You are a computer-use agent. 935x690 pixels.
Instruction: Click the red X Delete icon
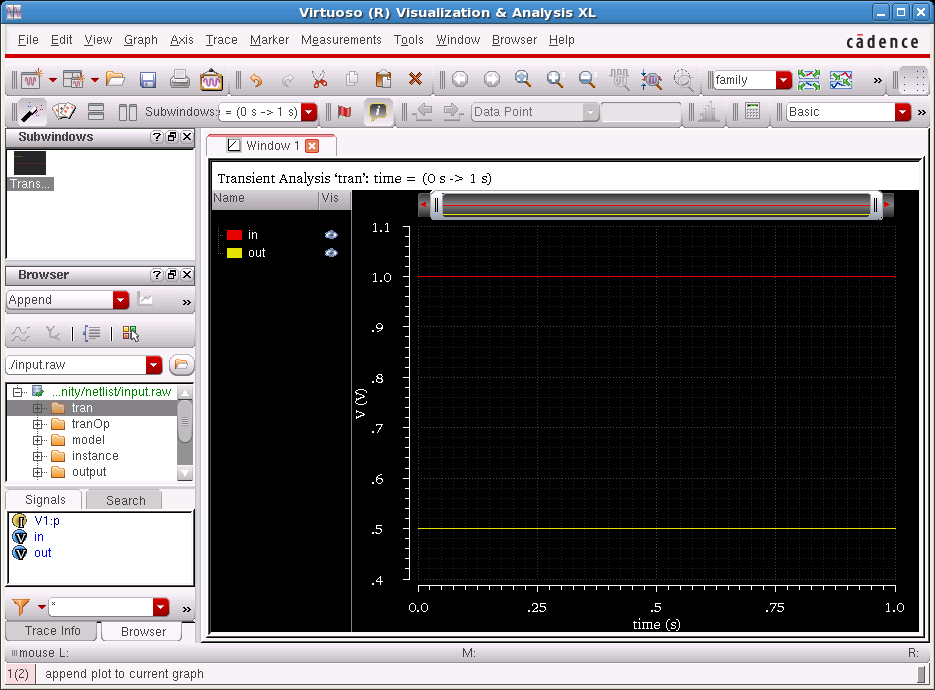coord(415,80)
